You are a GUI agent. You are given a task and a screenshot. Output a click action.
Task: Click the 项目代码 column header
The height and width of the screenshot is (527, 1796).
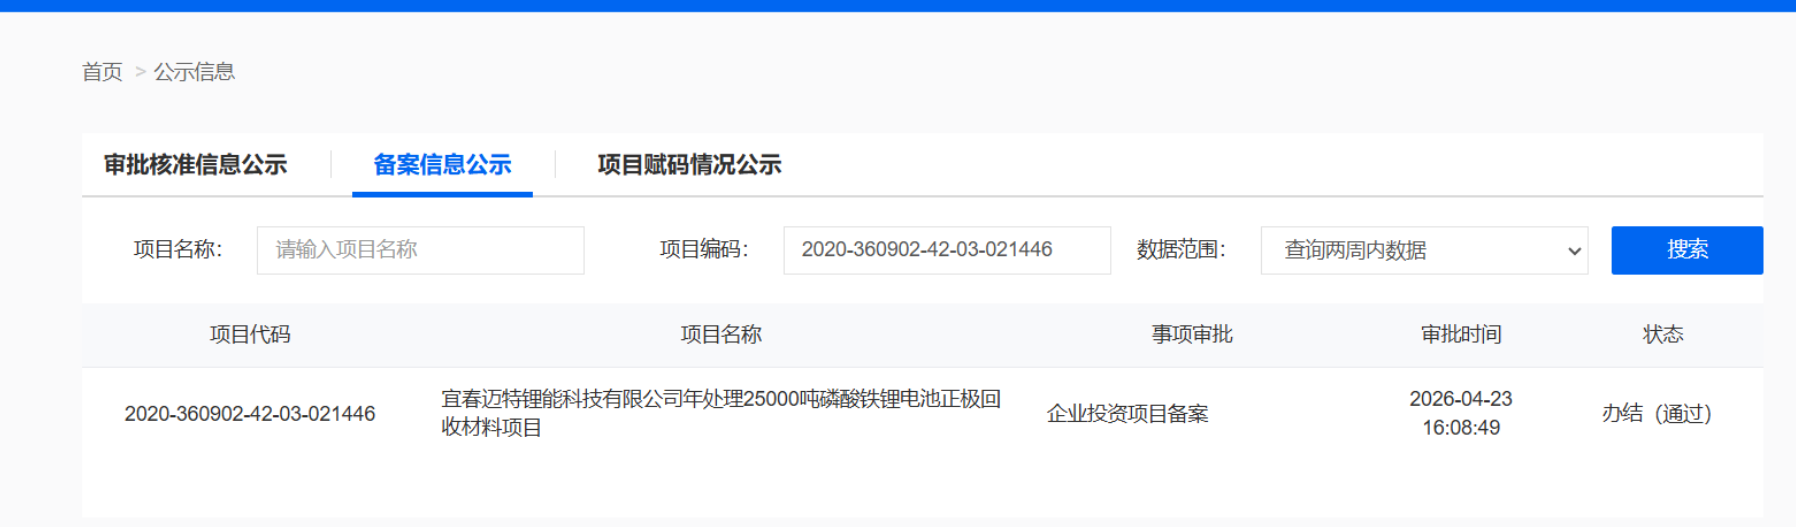click(x=250, y=335)
